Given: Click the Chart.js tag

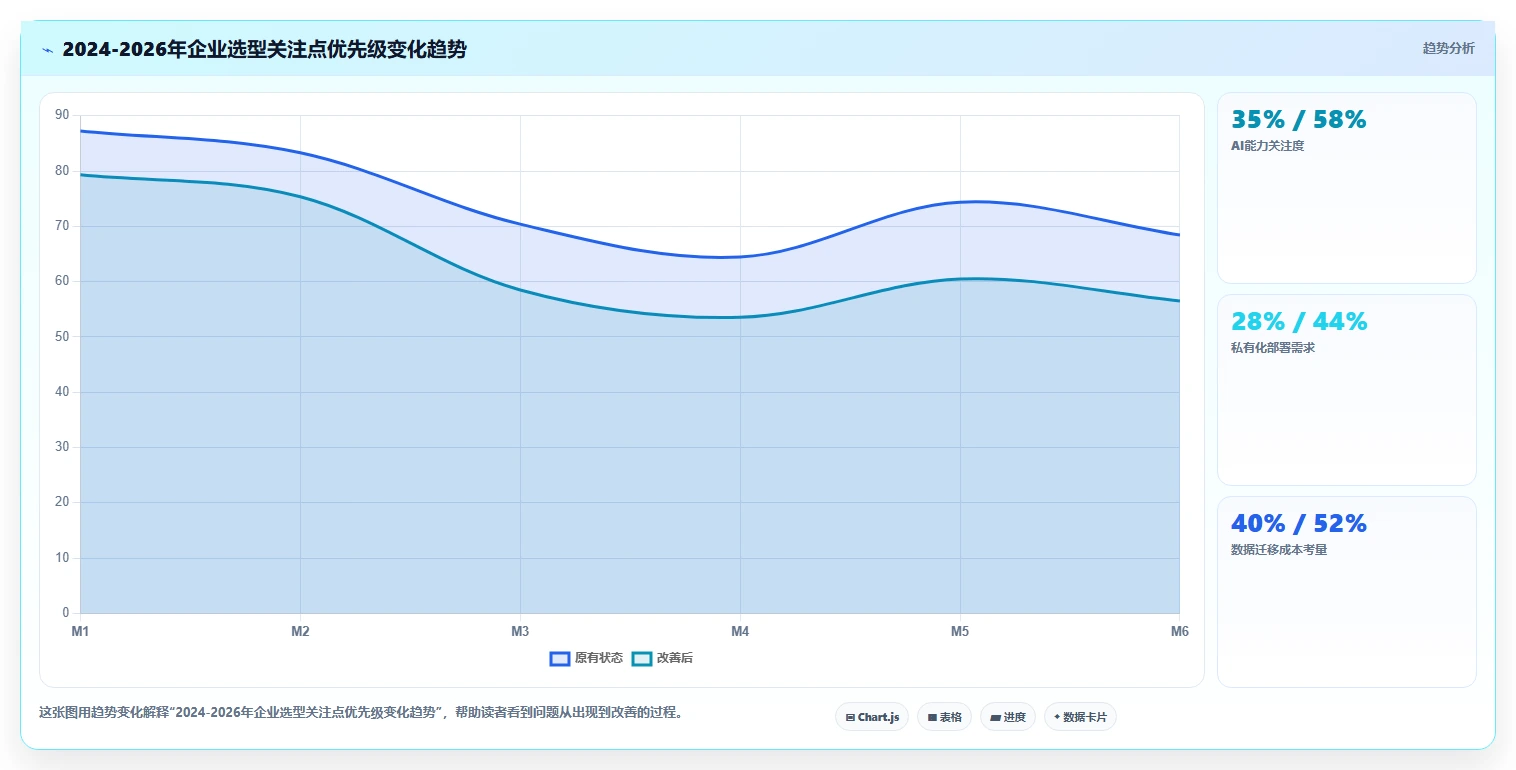Looking at the screenshot, I should (x=872, y=717).
